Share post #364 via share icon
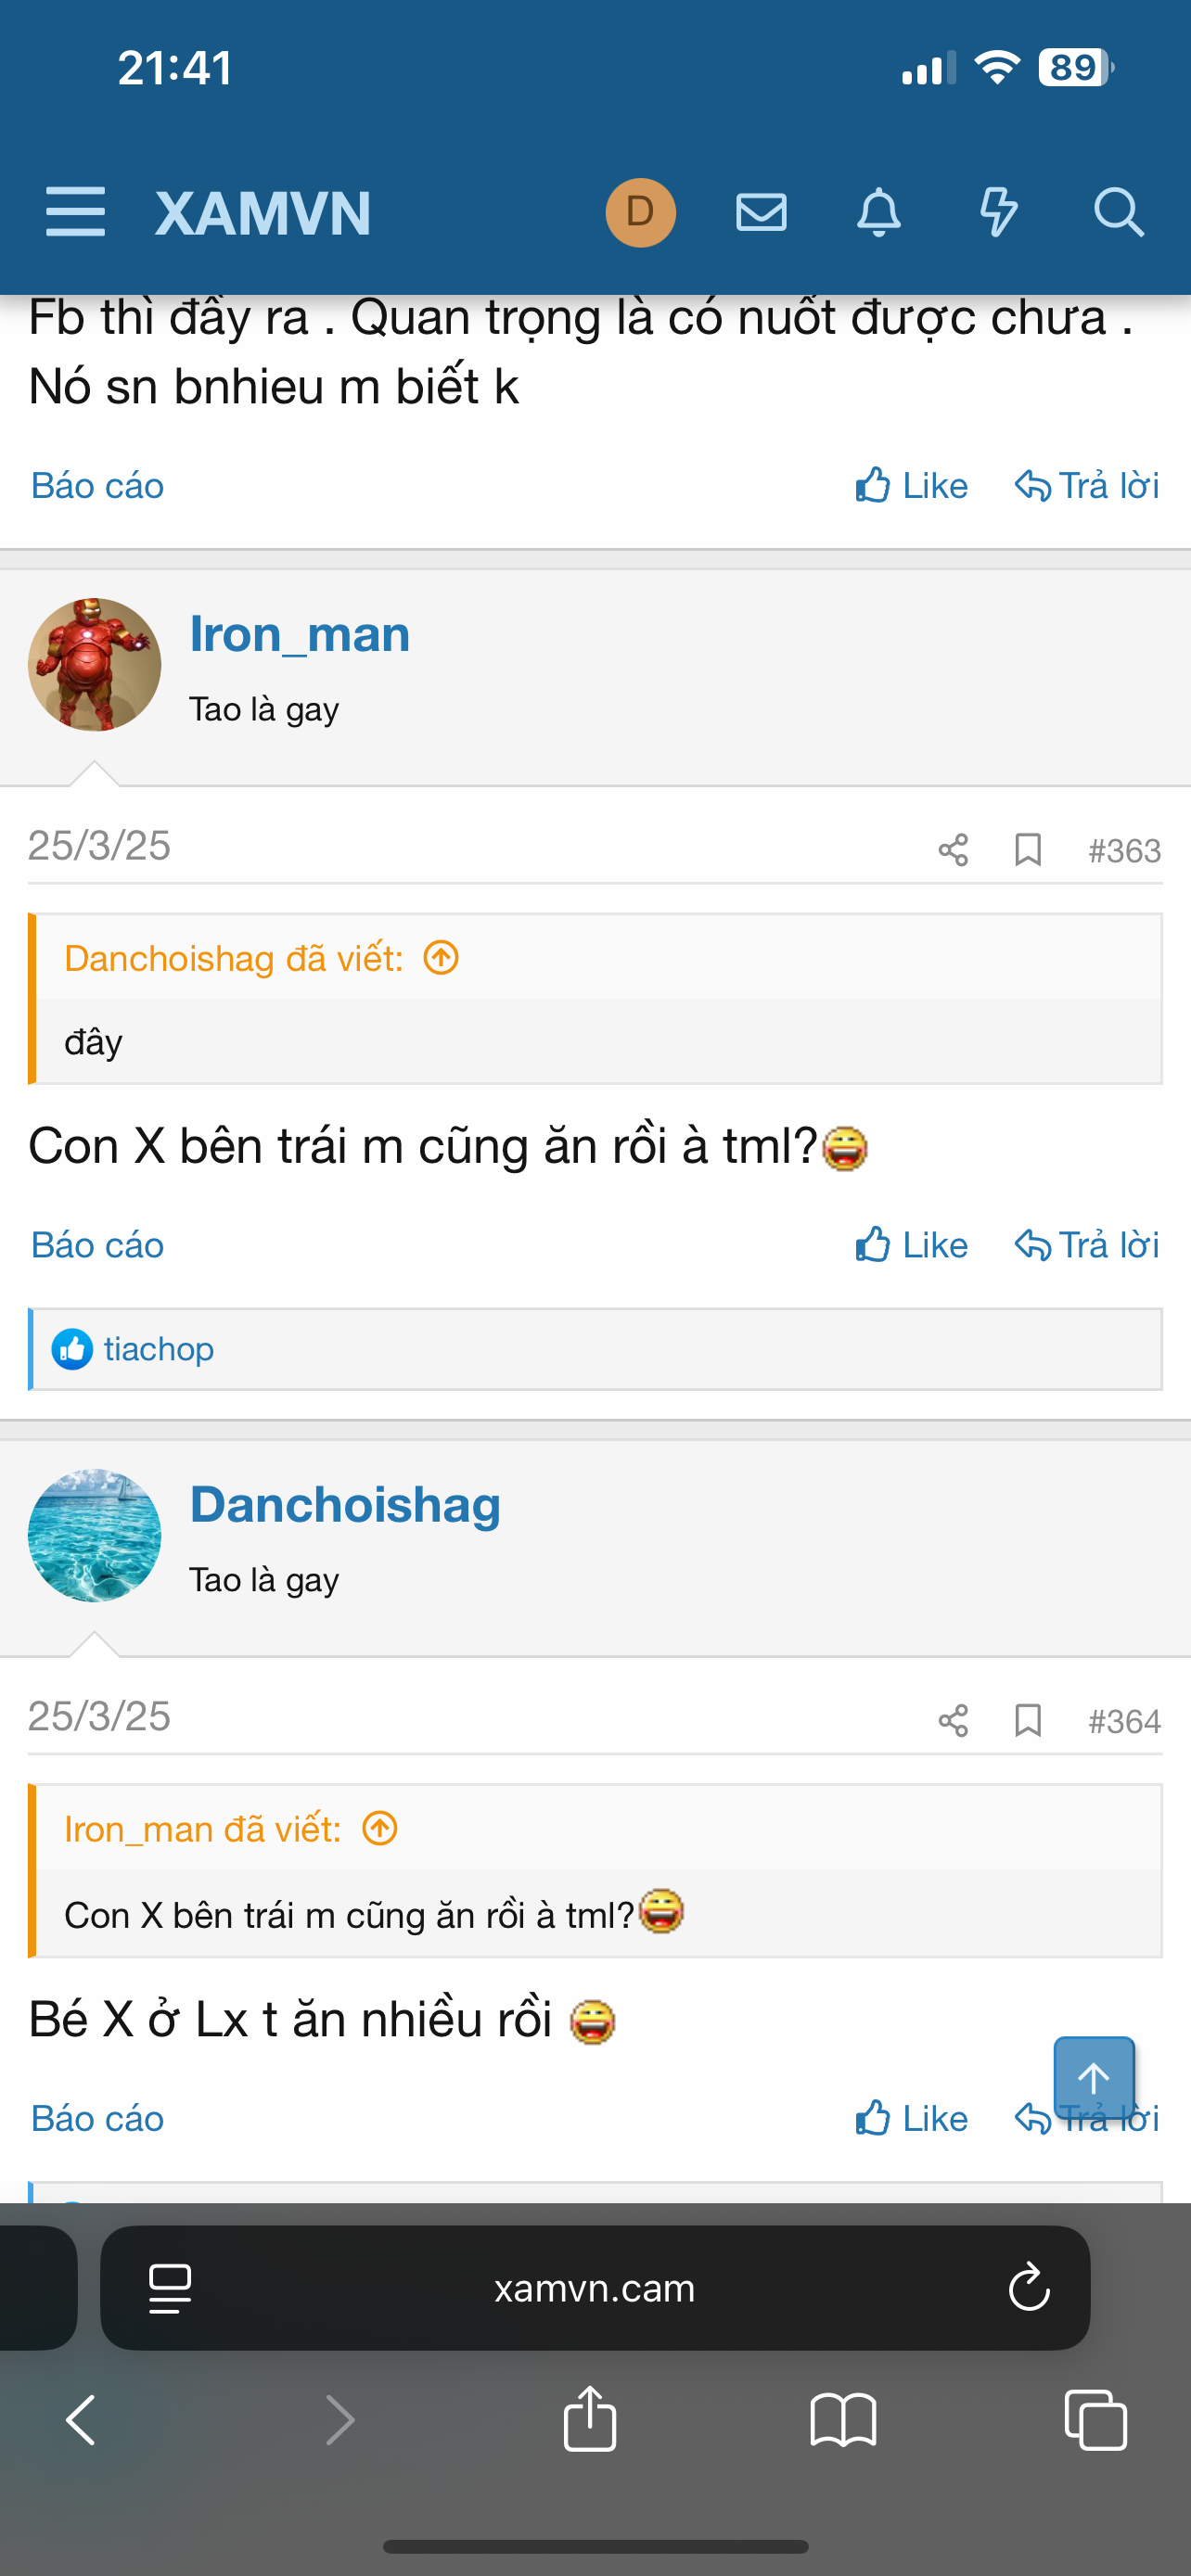 coord(953,1721)
